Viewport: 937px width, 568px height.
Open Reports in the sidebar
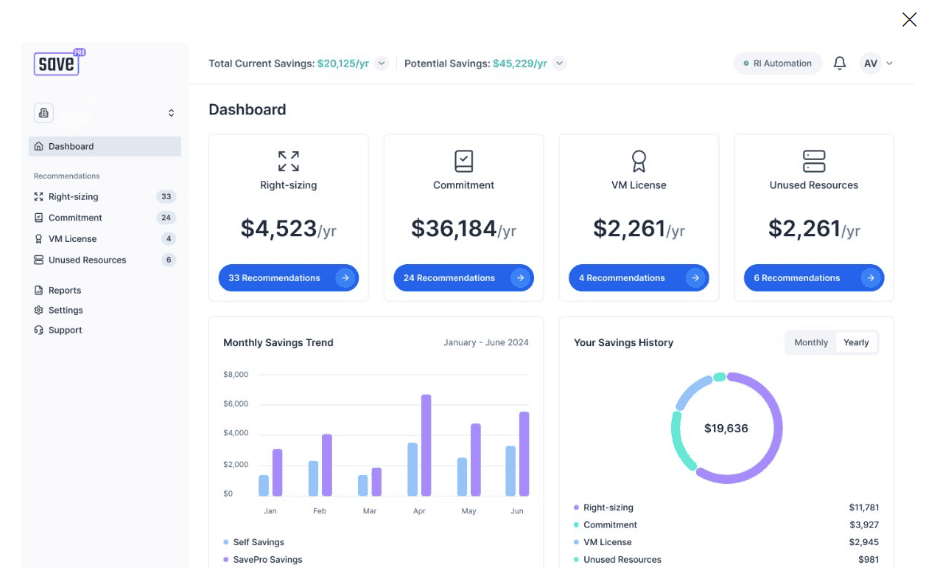click(x=64, y=291)
